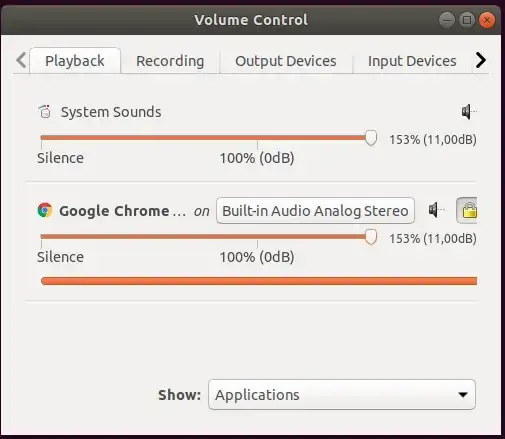Open the Show Applications dropdown
This screenshot has height=439, width=505.
tap(342, 395)
